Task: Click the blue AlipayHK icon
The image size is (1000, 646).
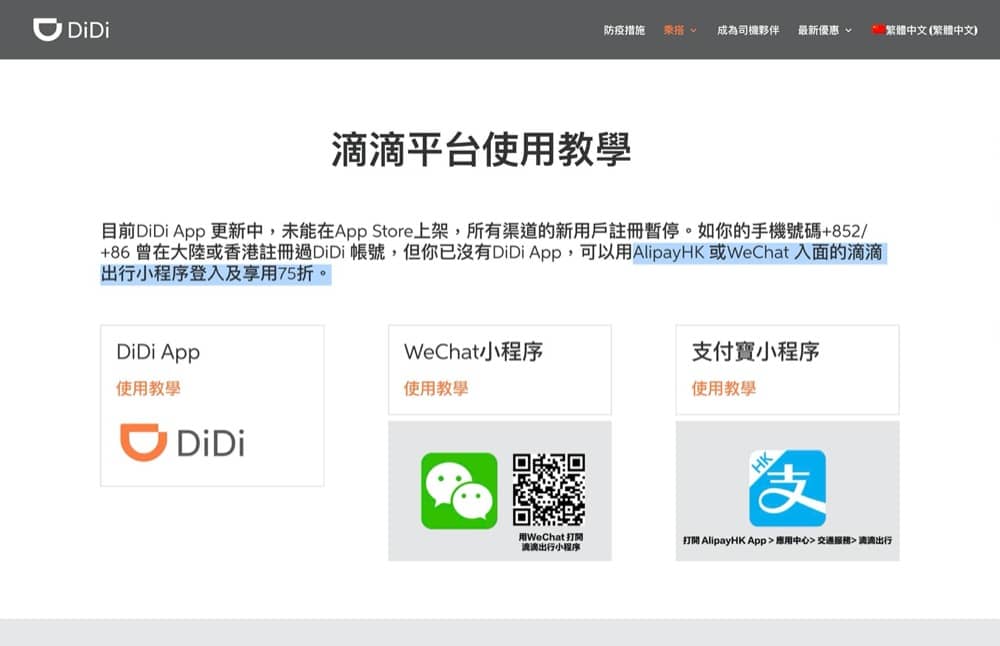Action: (x=787, y=488)
